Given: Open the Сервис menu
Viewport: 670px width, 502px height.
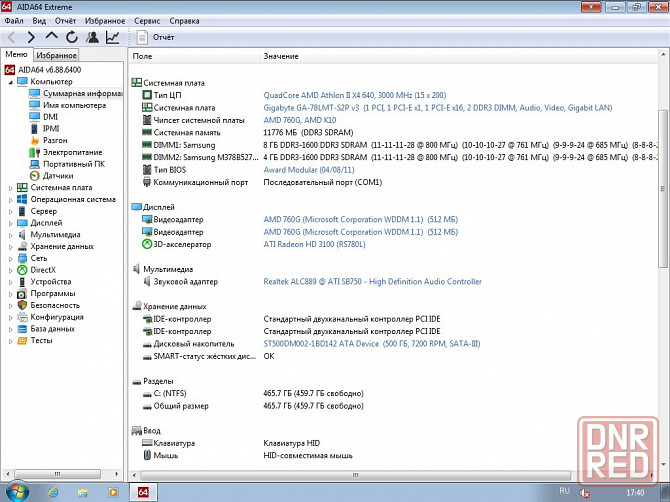Looking at the screenshot, I should click(147, 21).
